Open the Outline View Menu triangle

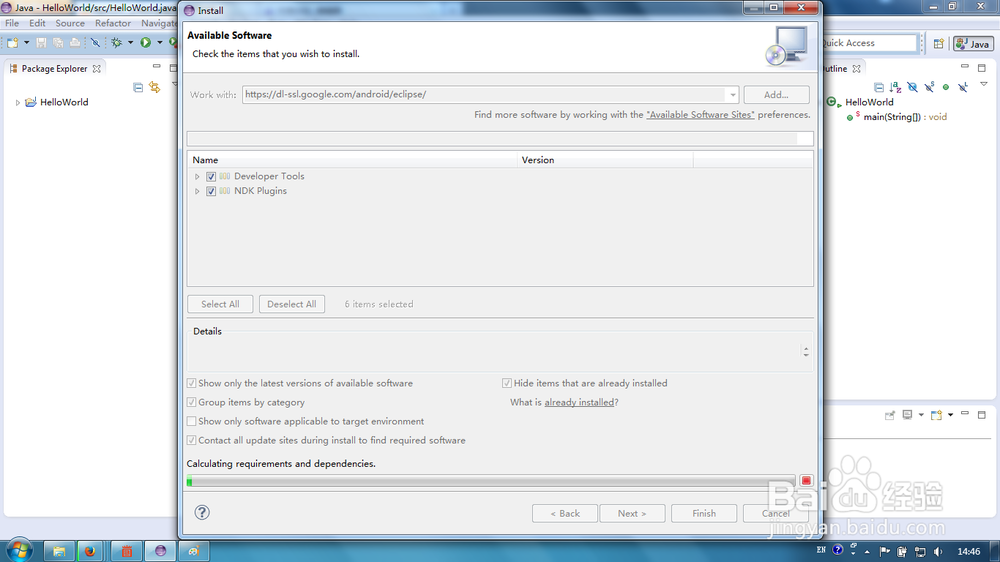(x=984, y=84)
